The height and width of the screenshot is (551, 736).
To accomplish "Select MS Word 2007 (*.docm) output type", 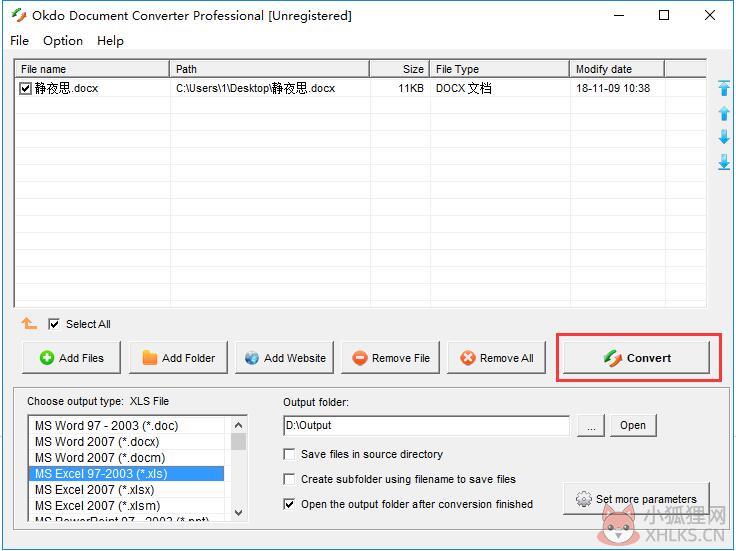I will click(126, 458).
